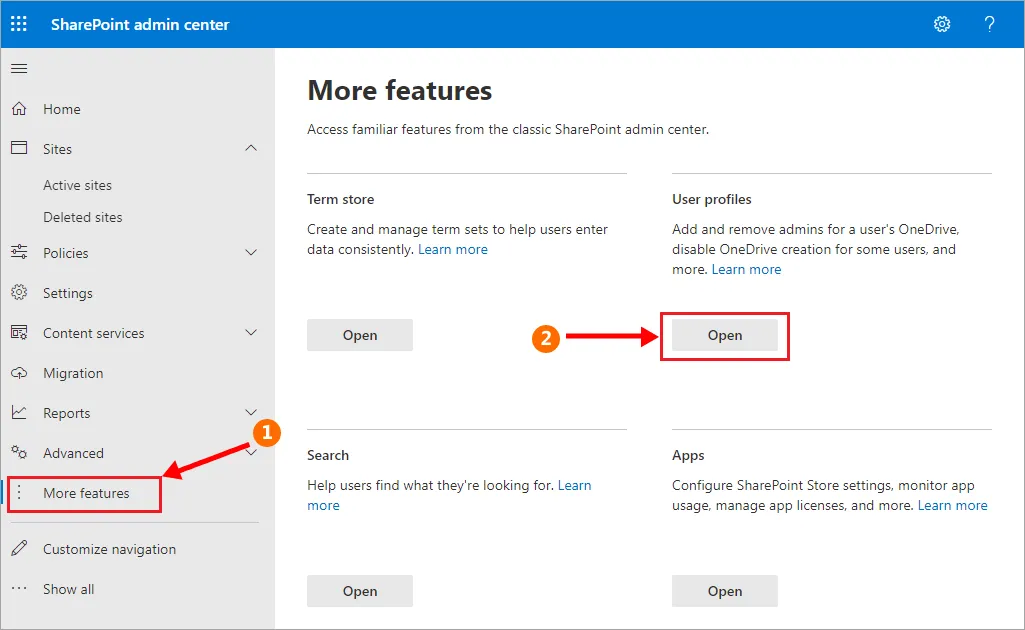
Task: Click the Content services icon
Action: click(19, 333)
